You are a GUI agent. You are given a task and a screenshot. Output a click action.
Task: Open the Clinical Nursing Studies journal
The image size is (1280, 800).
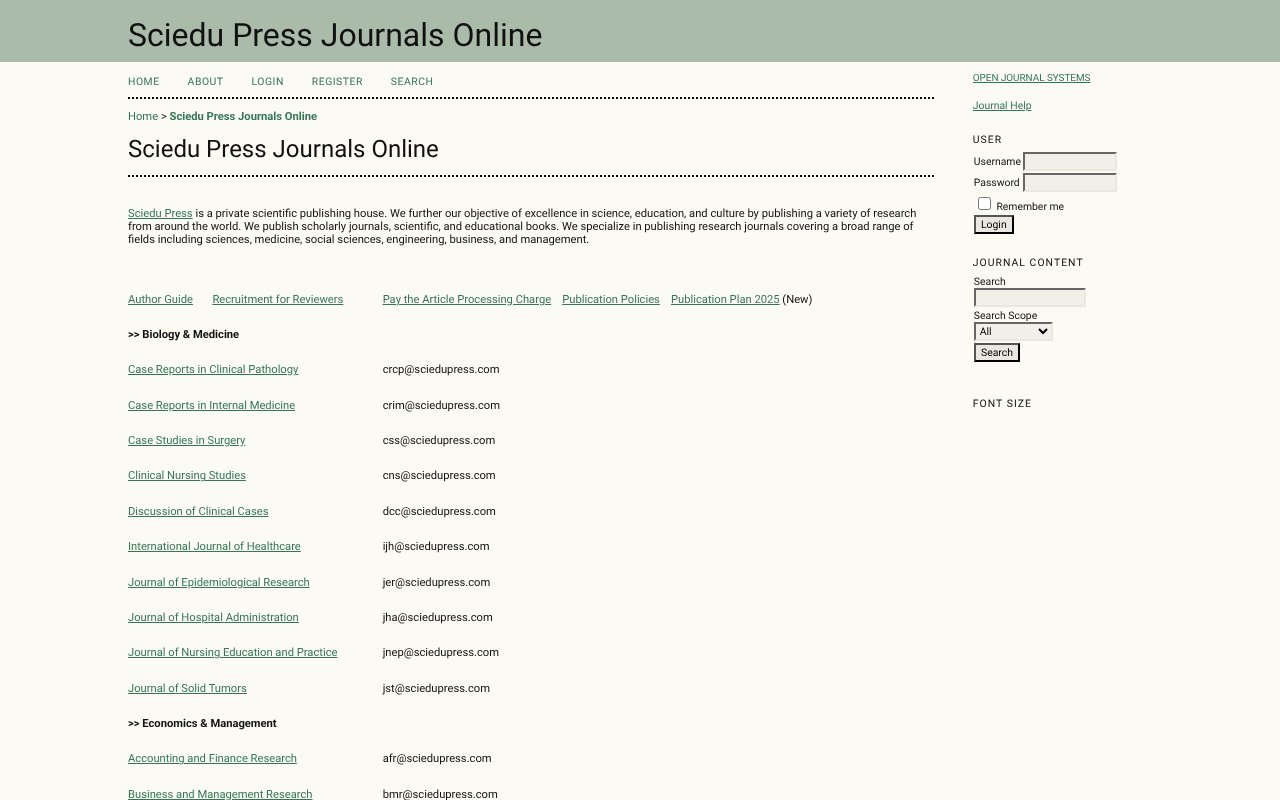tap(187, 475)
